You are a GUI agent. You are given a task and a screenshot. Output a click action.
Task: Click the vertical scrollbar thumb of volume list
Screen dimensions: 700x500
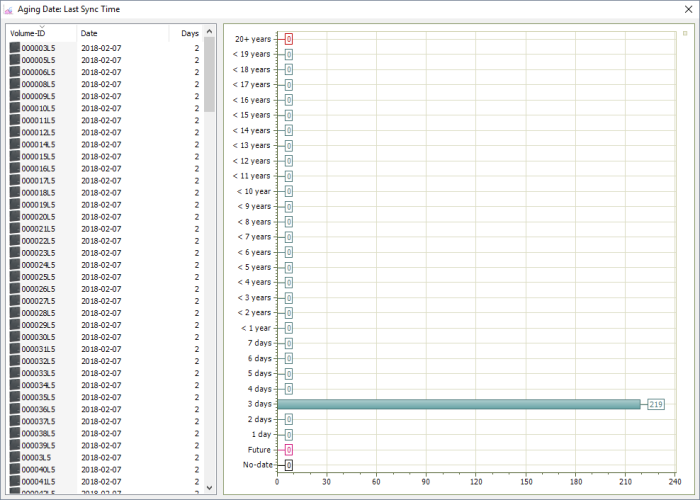209,75
